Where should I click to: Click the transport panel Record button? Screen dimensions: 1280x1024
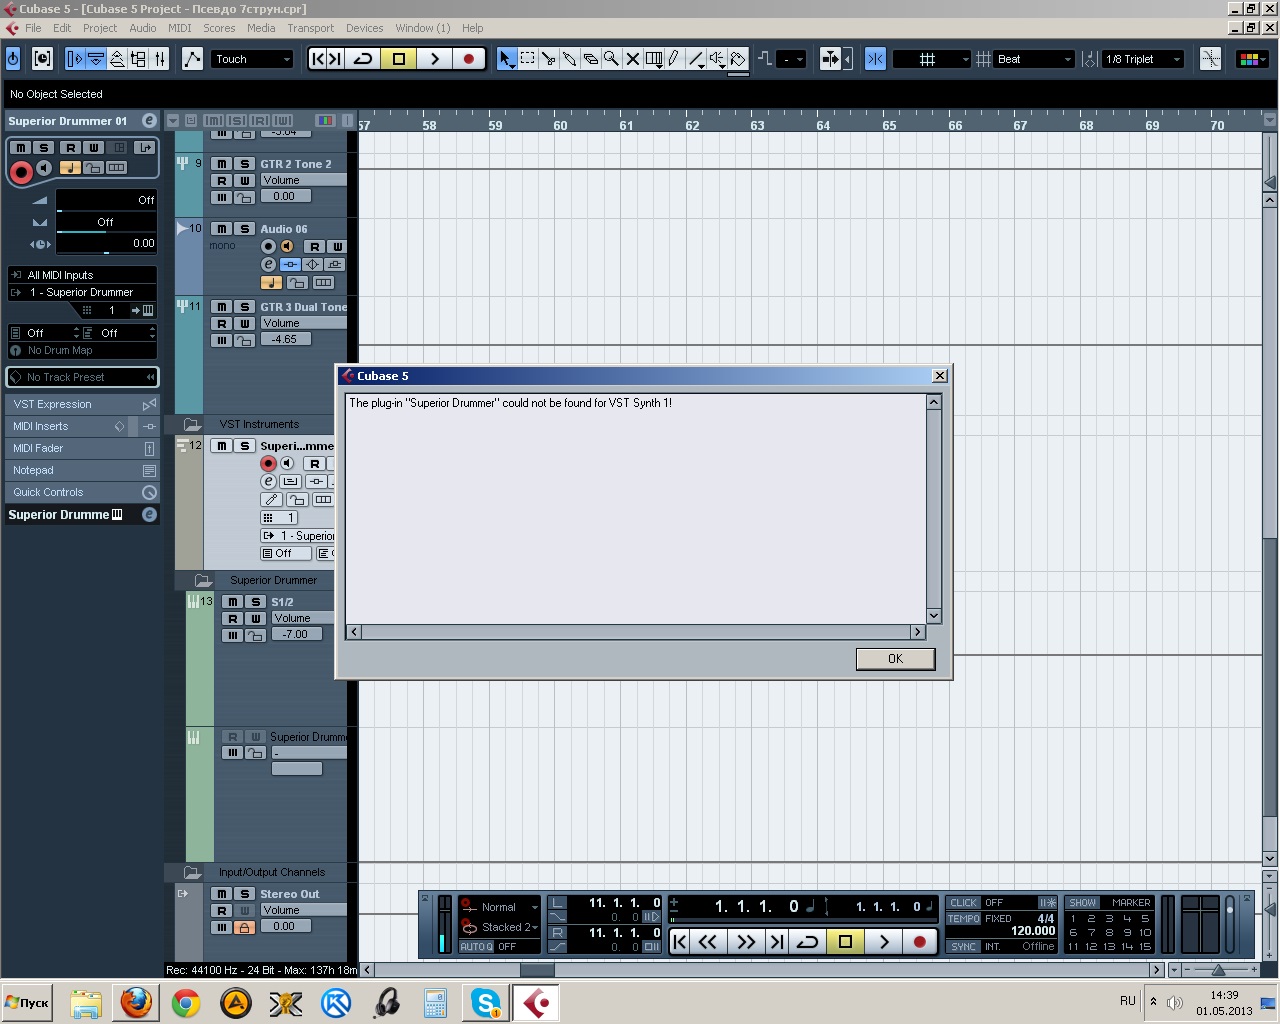919,941
